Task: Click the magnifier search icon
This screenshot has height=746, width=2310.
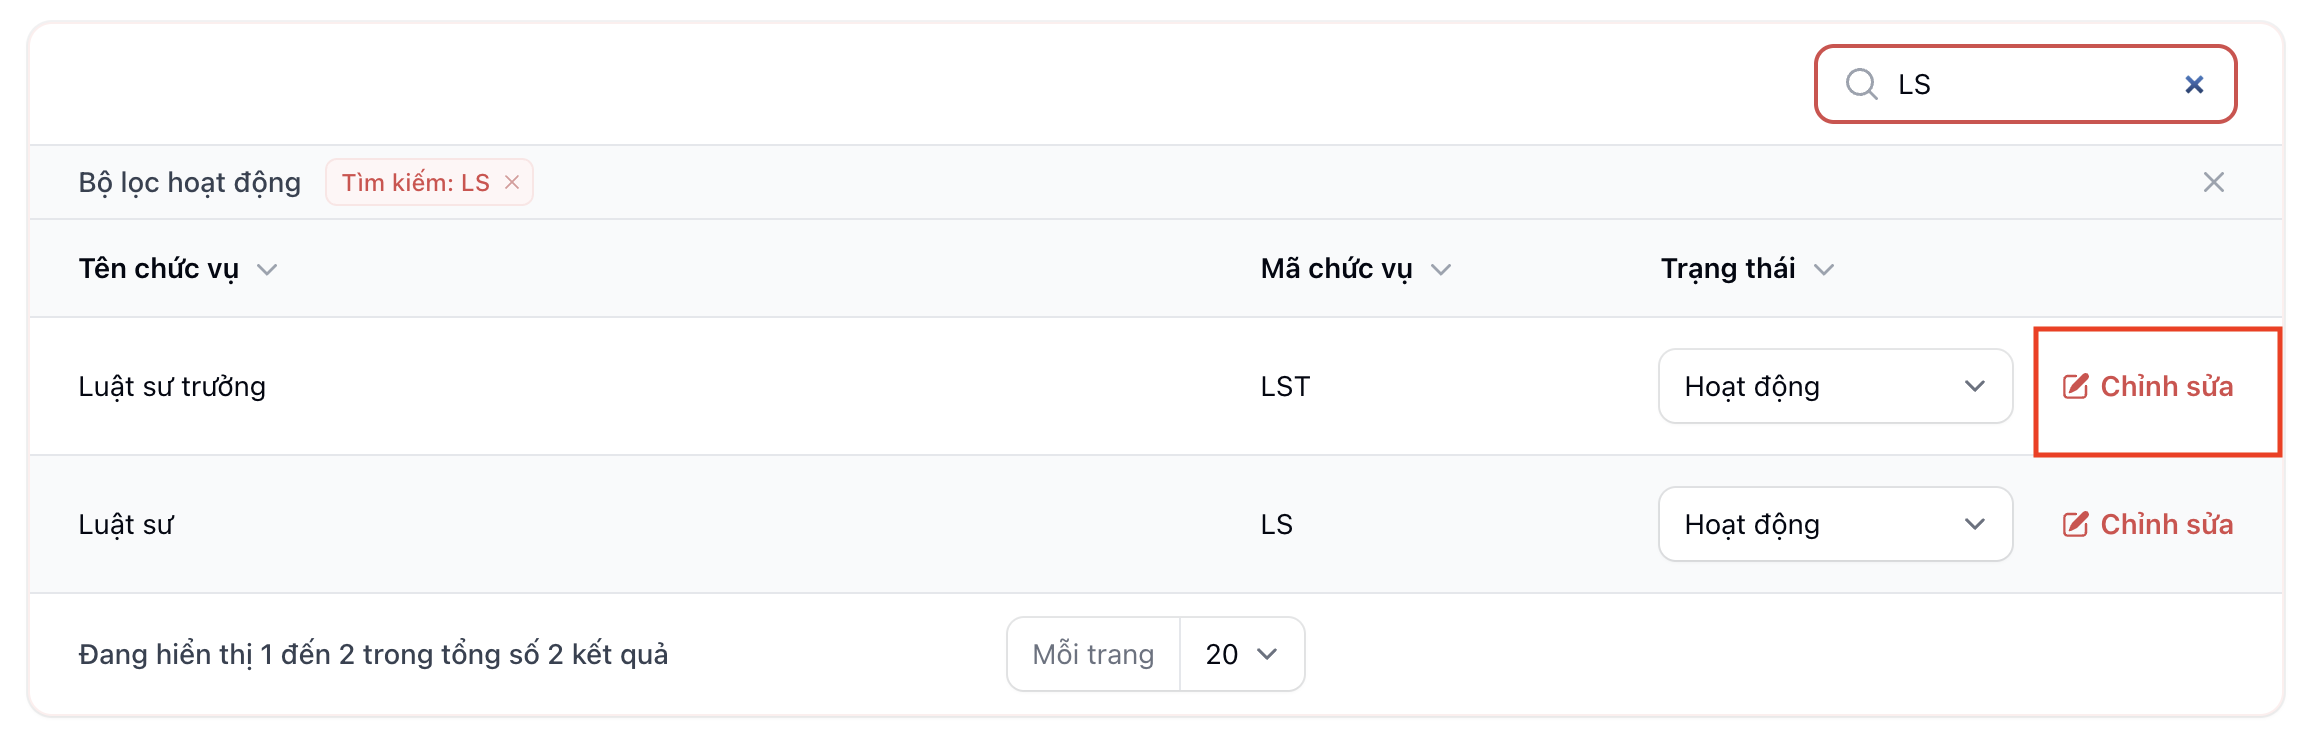Action: click(x=1861, y=84)
